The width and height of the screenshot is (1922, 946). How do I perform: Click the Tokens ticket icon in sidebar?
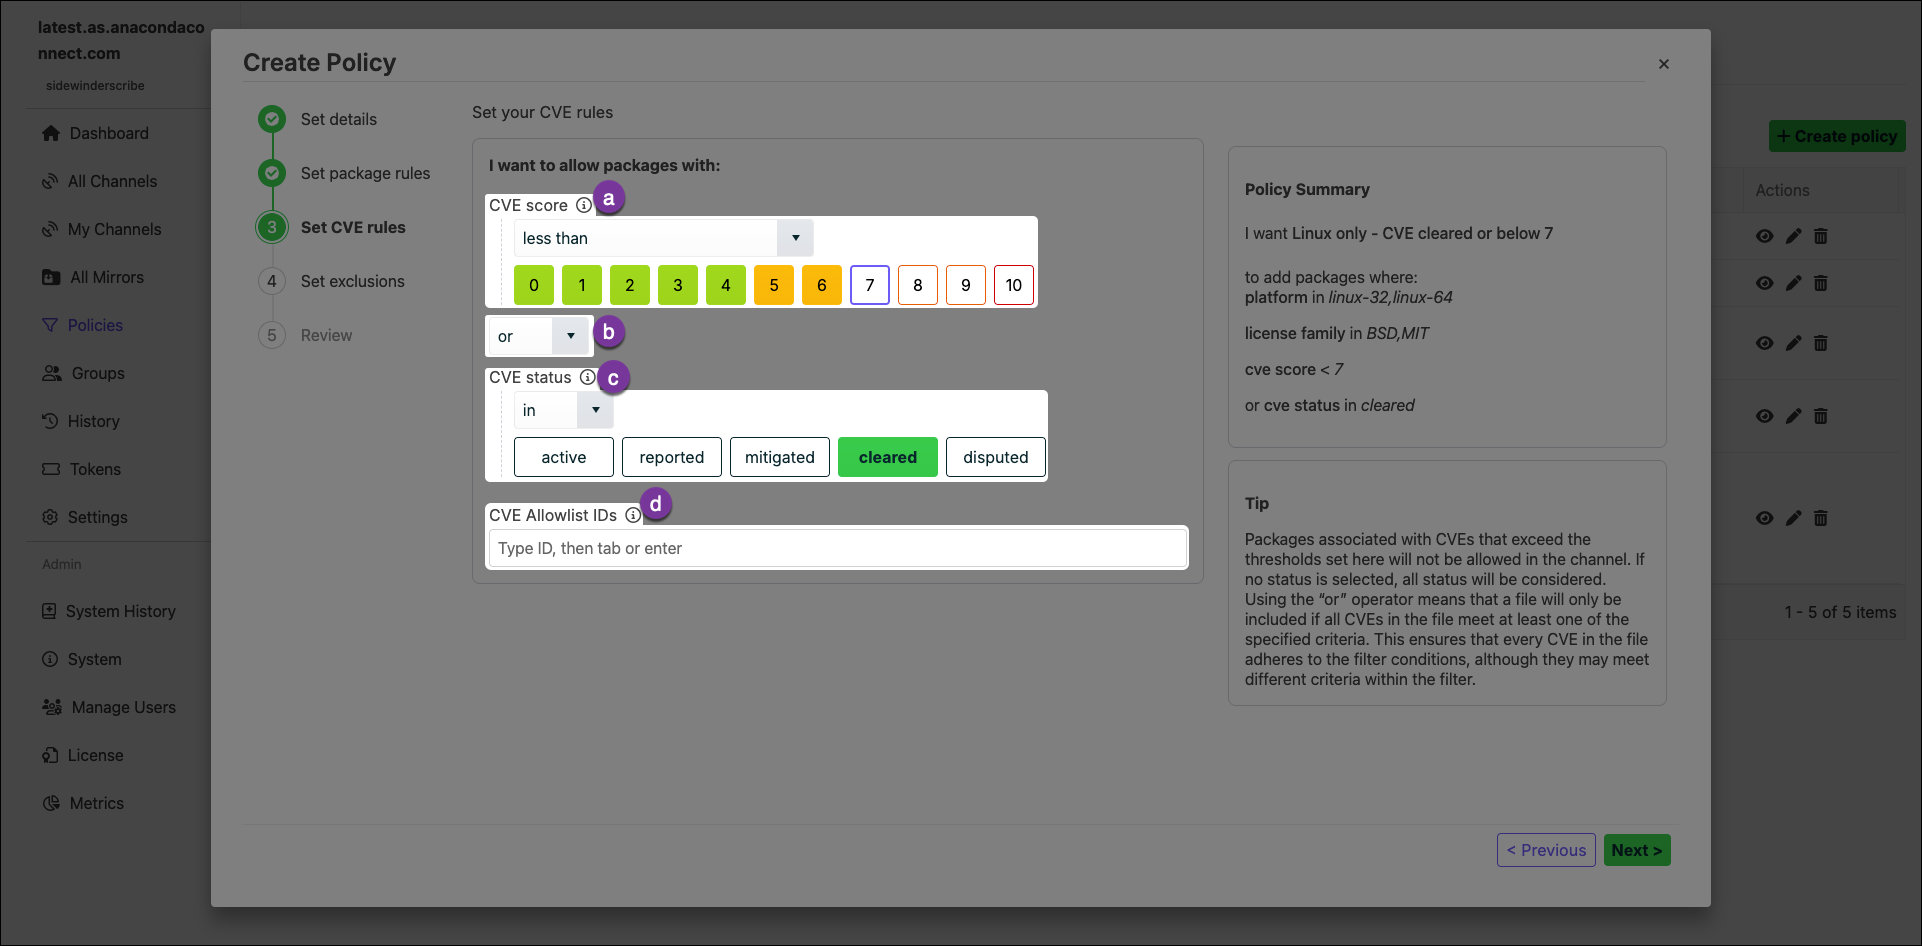[x=51, y=469]
